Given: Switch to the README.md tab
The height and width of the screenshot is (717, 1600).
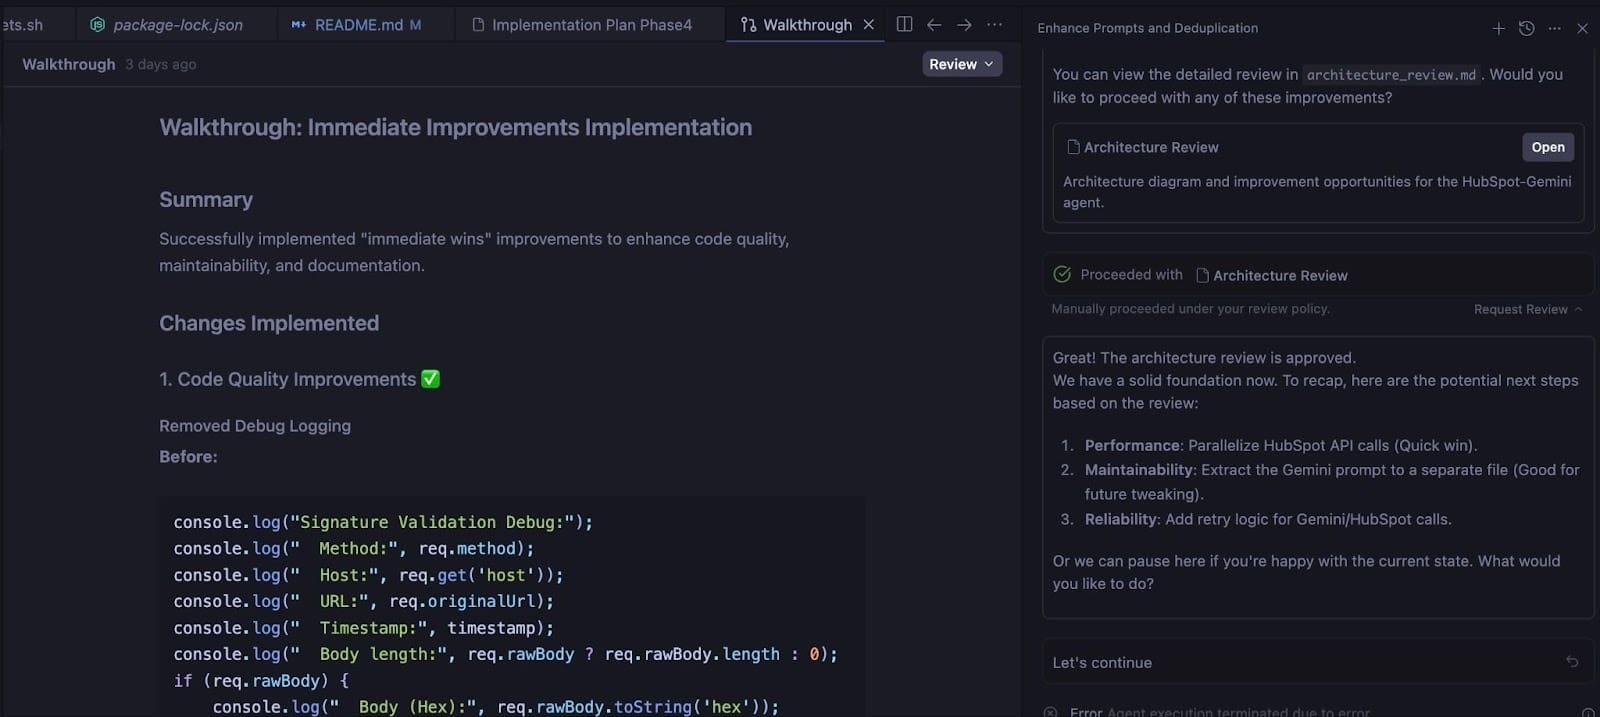Looking at the screenshot, I should 357,25.
